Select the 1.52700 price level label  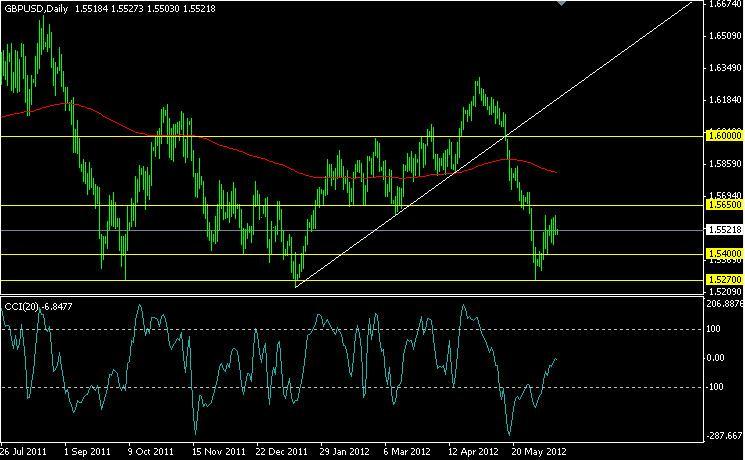(x=725, y=279)
